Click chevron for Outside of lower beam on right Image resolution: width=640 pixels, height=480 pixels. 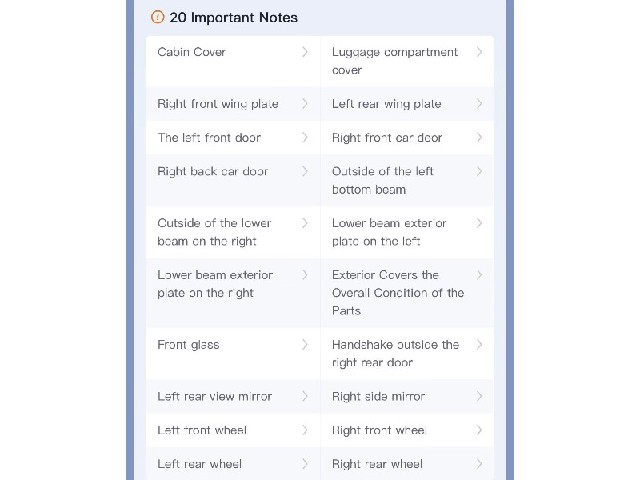pos(304,223)
